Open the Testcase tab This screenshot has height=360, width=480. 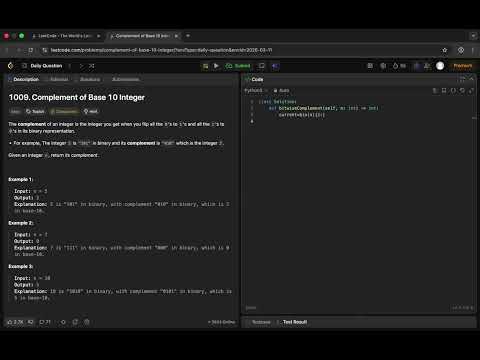tap(259, 322)
